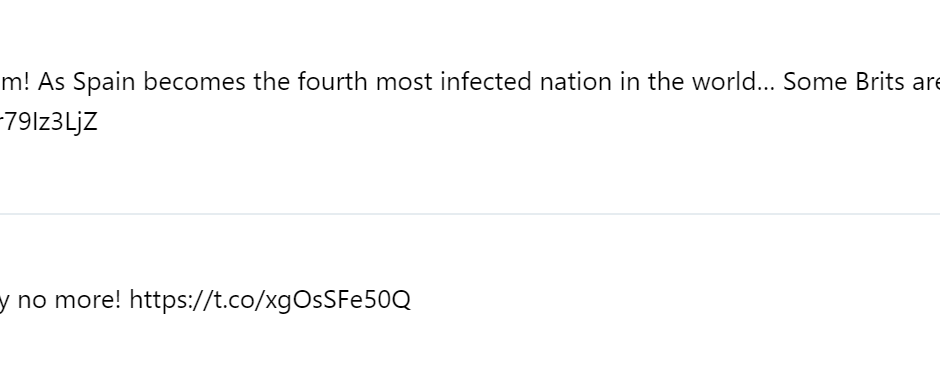Viewport: 940px width, 384px height.
Task: Open the https://t.co/xgOsSFe50Q link
Action: 270,300
